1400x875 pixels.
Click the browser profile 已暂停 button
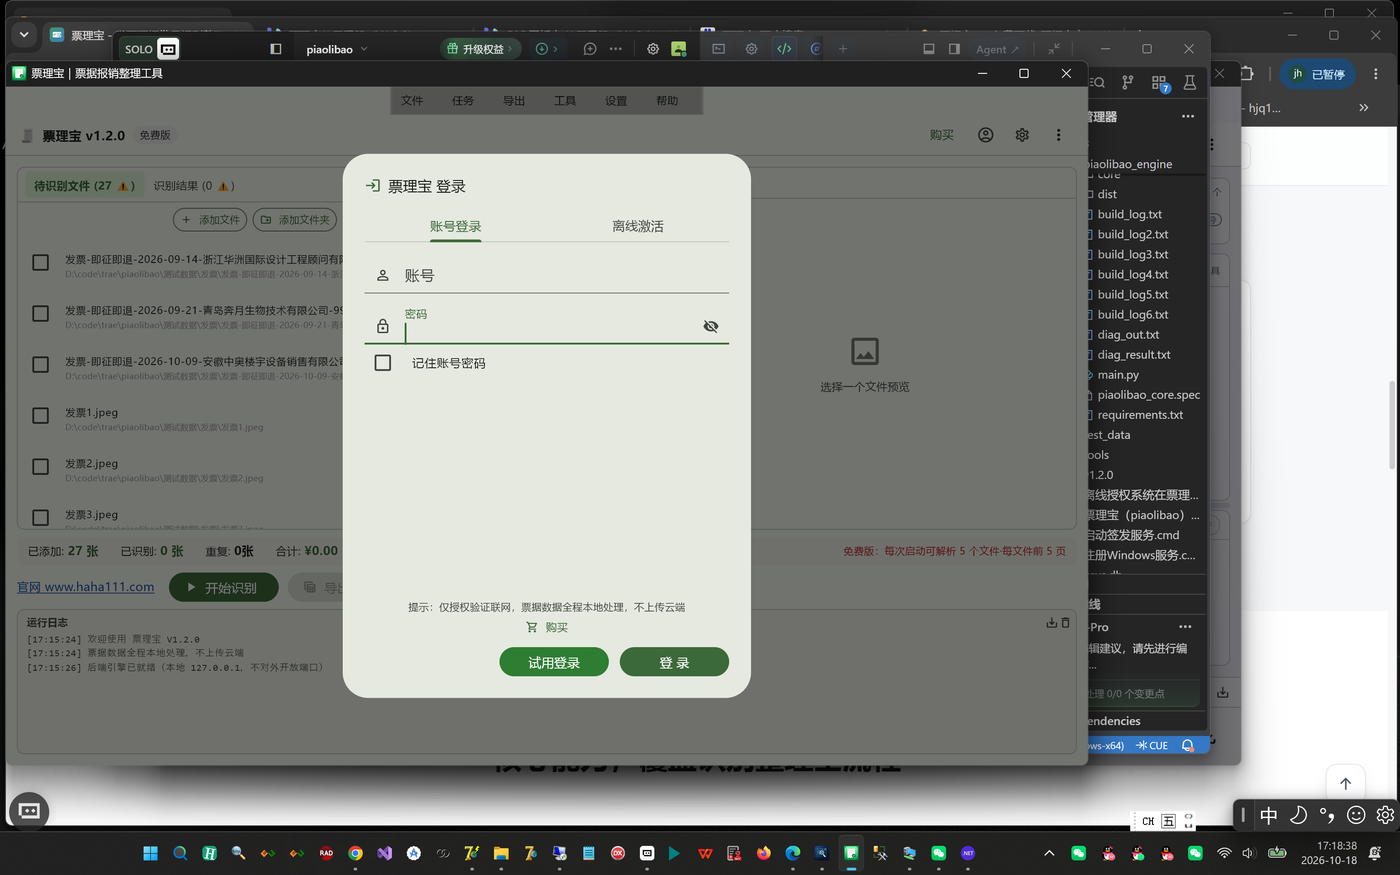pos(1319,74)
